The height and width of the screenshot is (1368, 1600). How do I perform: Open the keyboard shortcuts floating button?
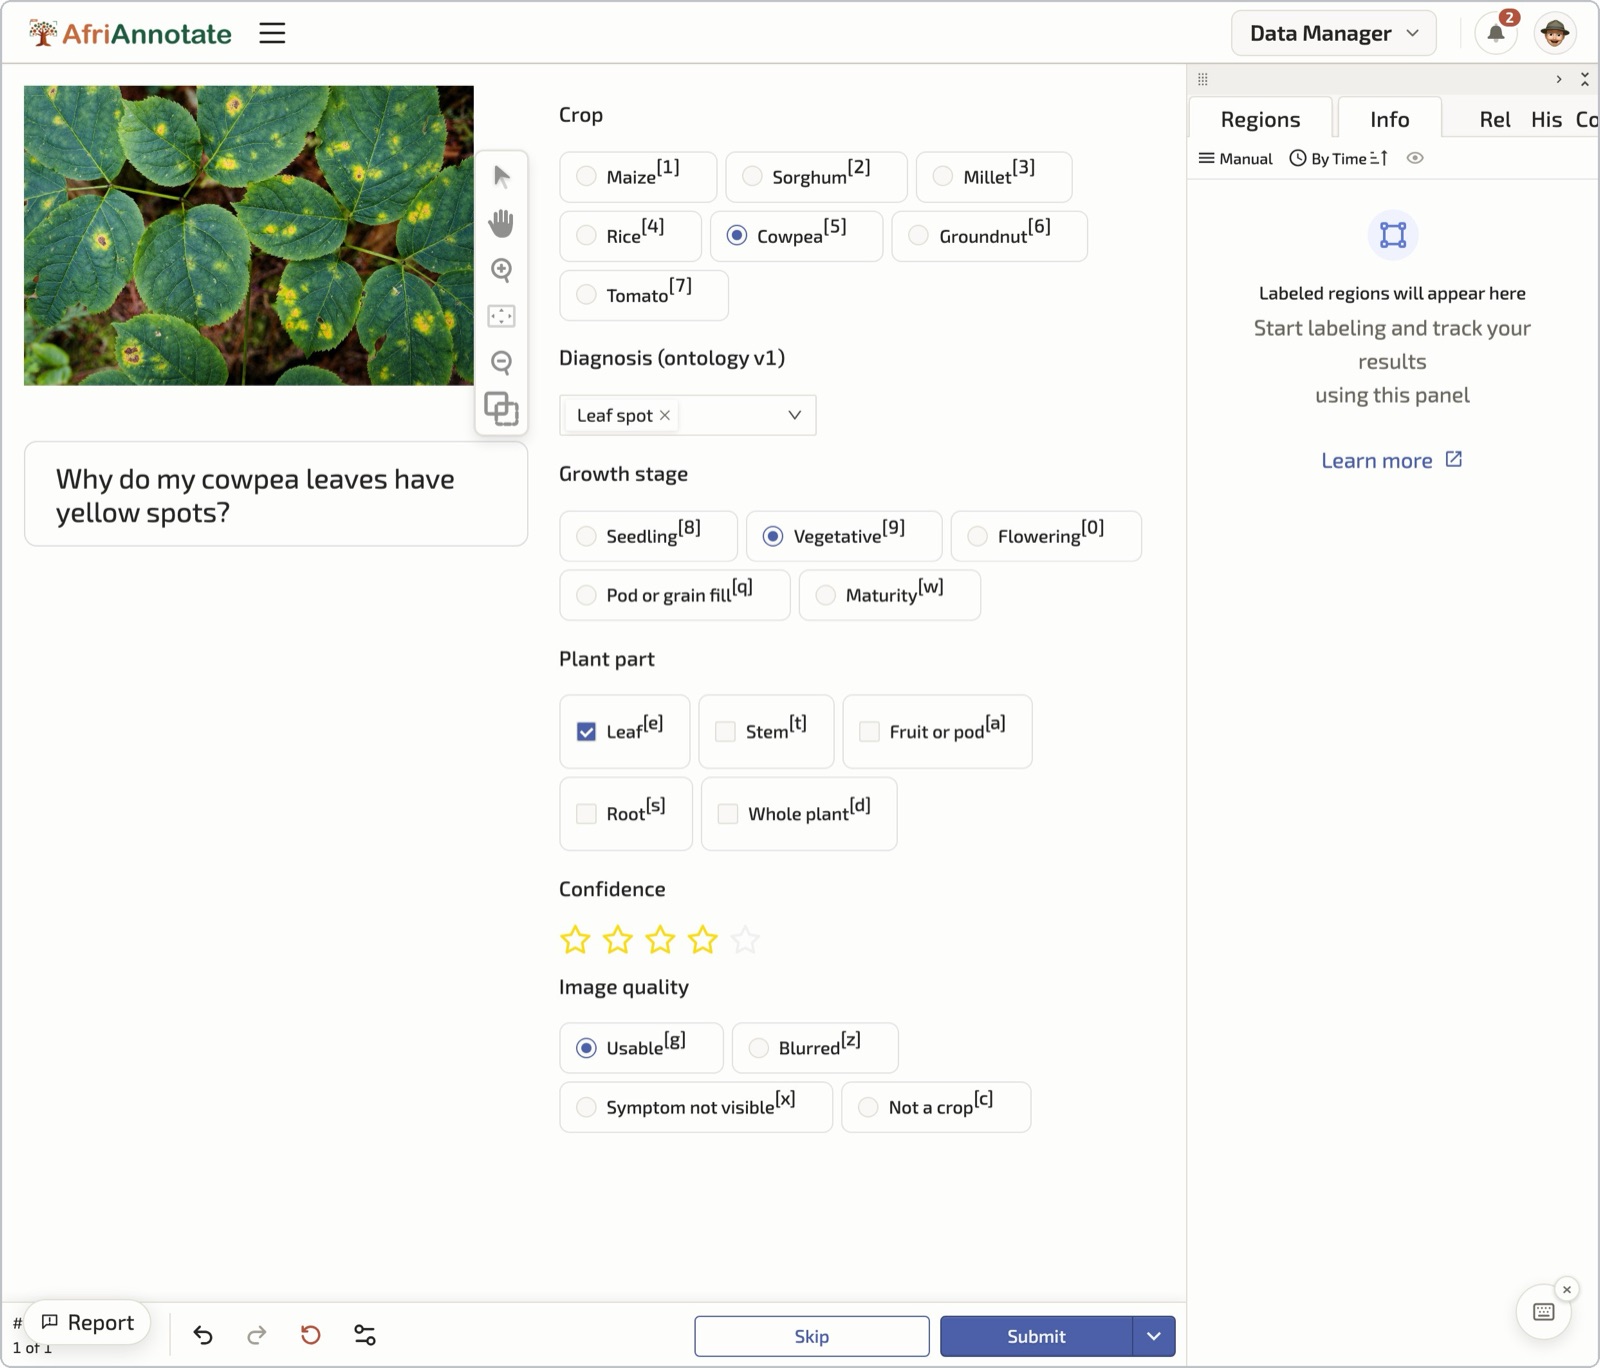[x=1543, y=1312]
